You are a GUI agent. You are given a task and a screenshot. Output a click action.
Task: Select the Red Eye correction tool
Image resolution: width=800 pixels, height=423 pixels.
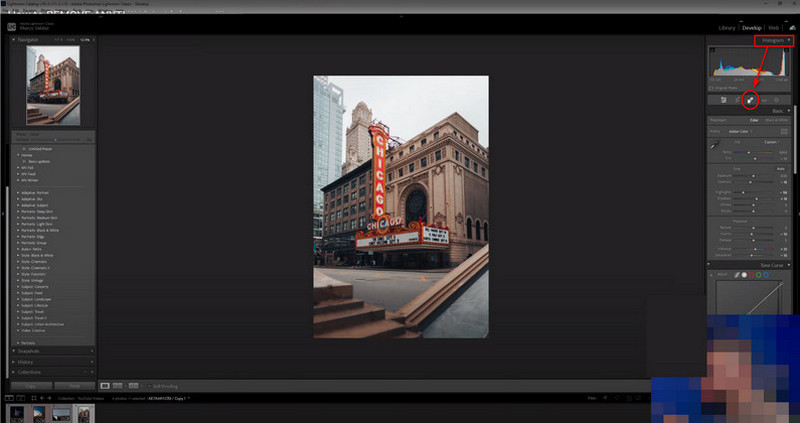[x=764, y=101]
